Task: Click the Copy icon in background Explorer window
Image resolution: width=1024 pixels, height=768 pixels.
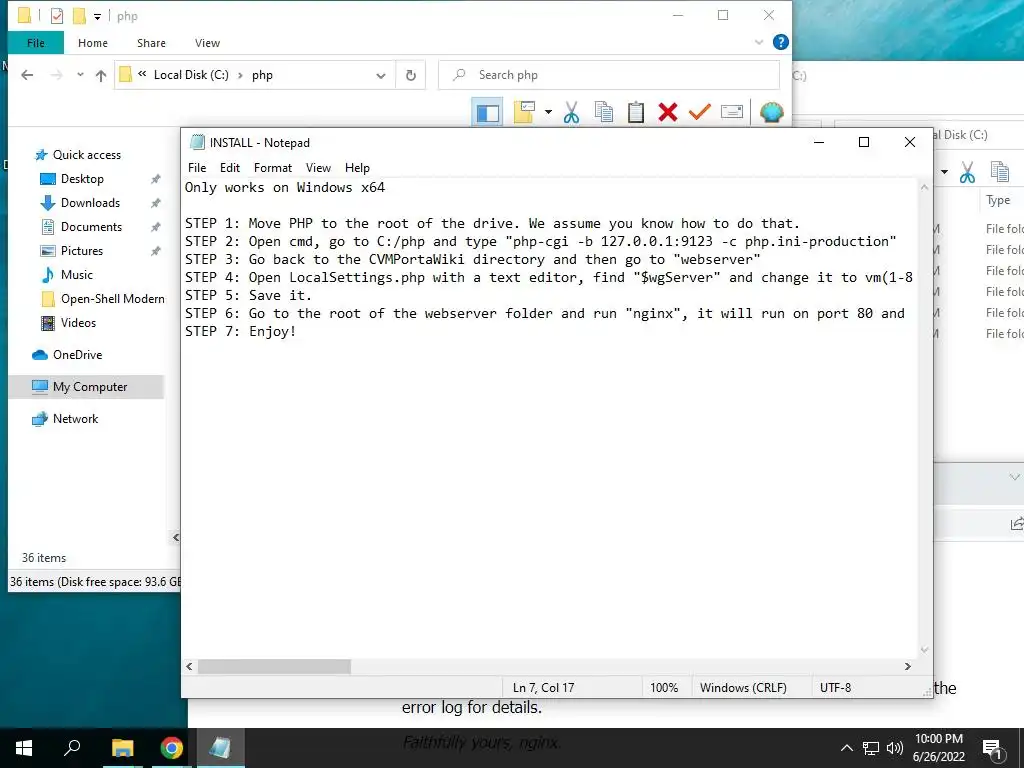Action: [x=1000, y=172]
